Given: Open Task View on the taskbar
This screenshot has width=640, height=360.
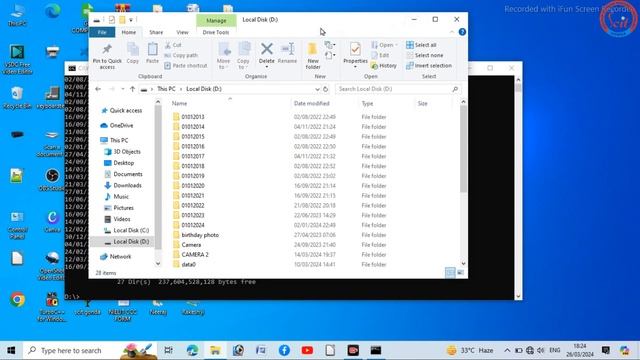Looking at the screenshot, I should (x=168, y=350).
